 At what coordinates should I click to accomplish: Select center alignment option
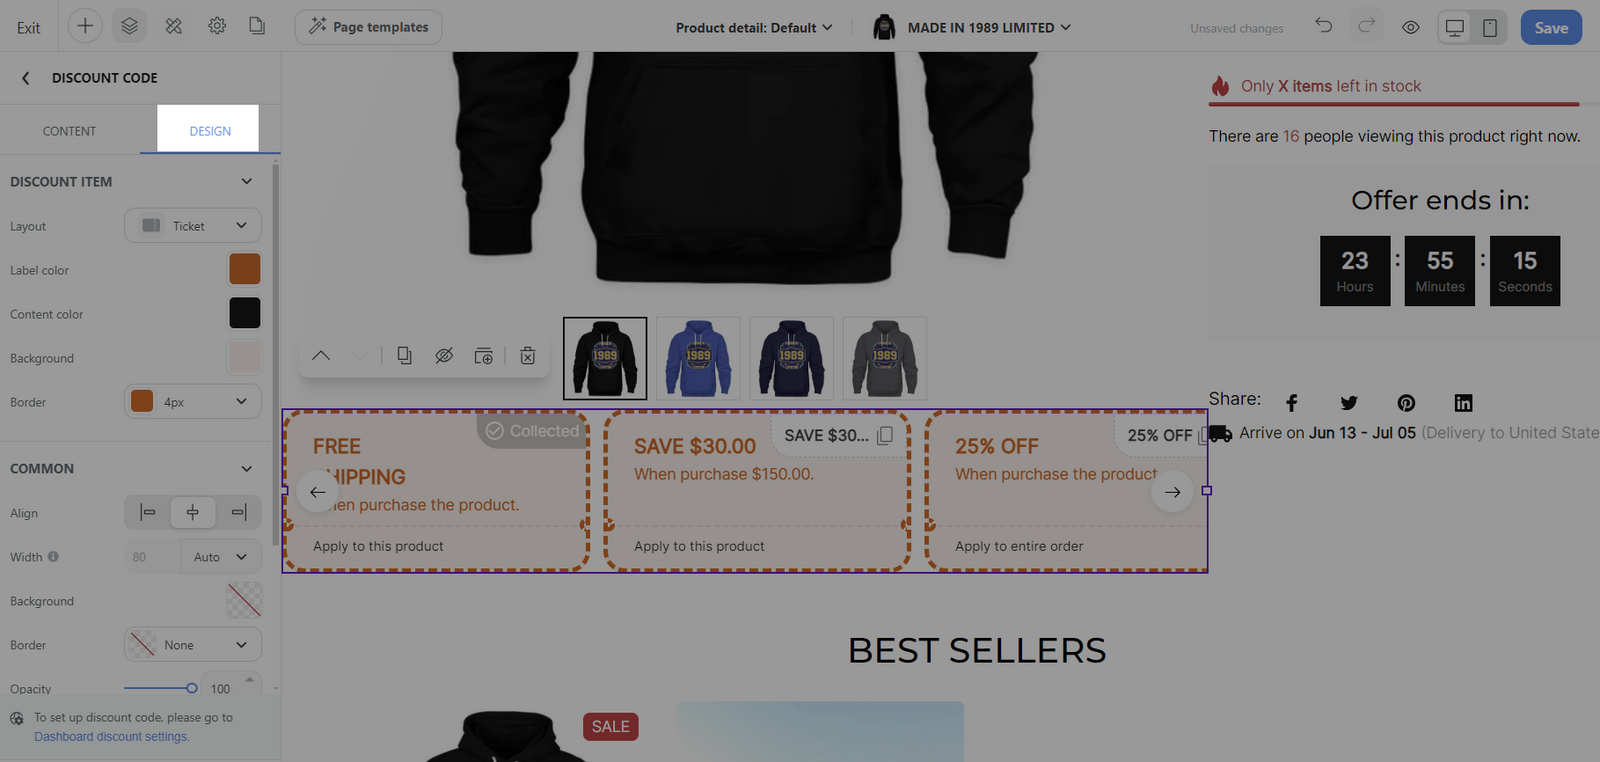[193, 512]
